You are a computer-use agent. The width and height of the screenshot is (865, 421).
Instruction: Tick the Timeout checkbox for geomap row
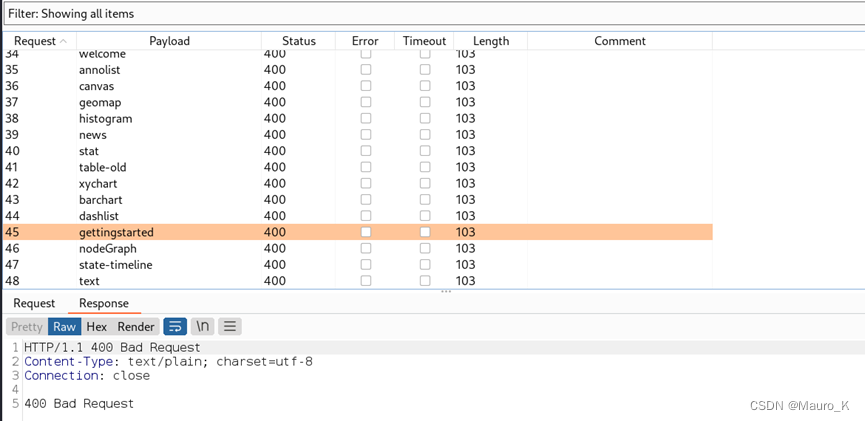tap(425, 102)
